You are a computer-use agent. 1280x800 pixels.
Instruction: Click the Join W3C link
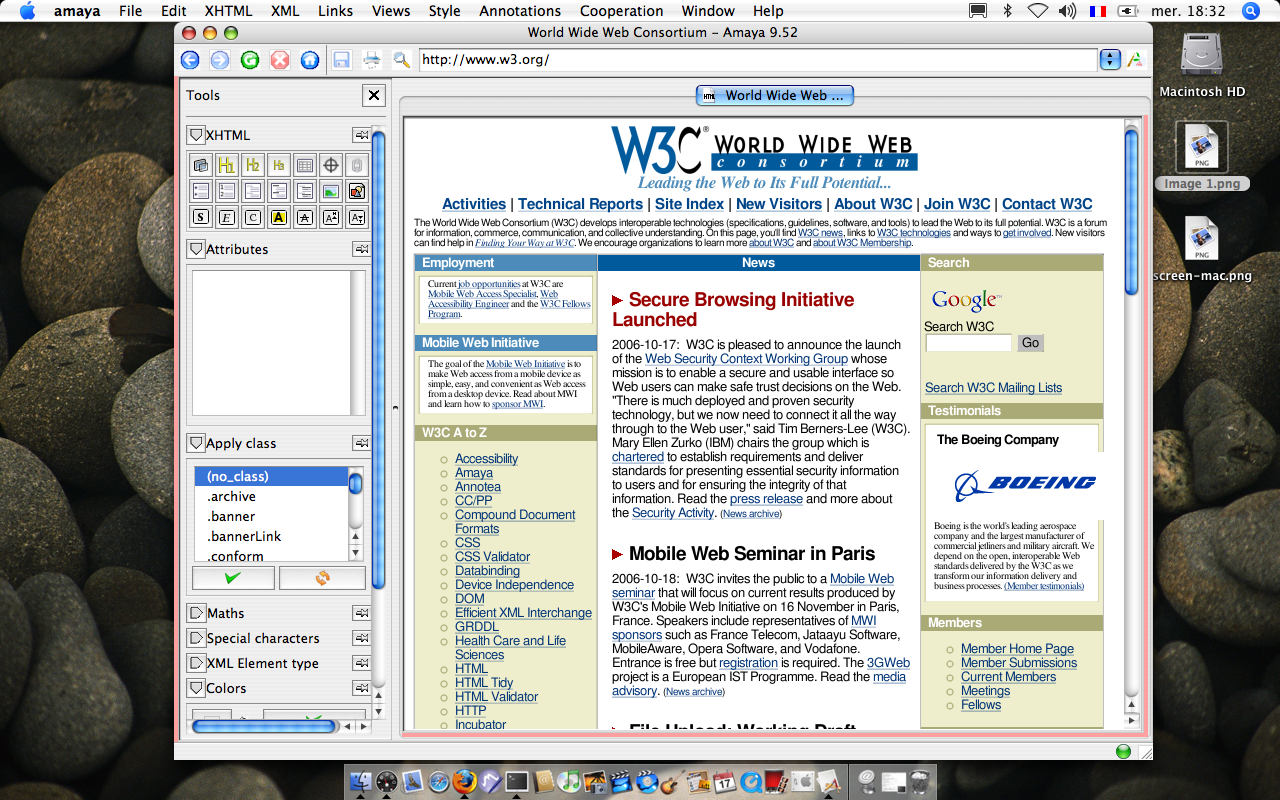(x=957, y=204)
